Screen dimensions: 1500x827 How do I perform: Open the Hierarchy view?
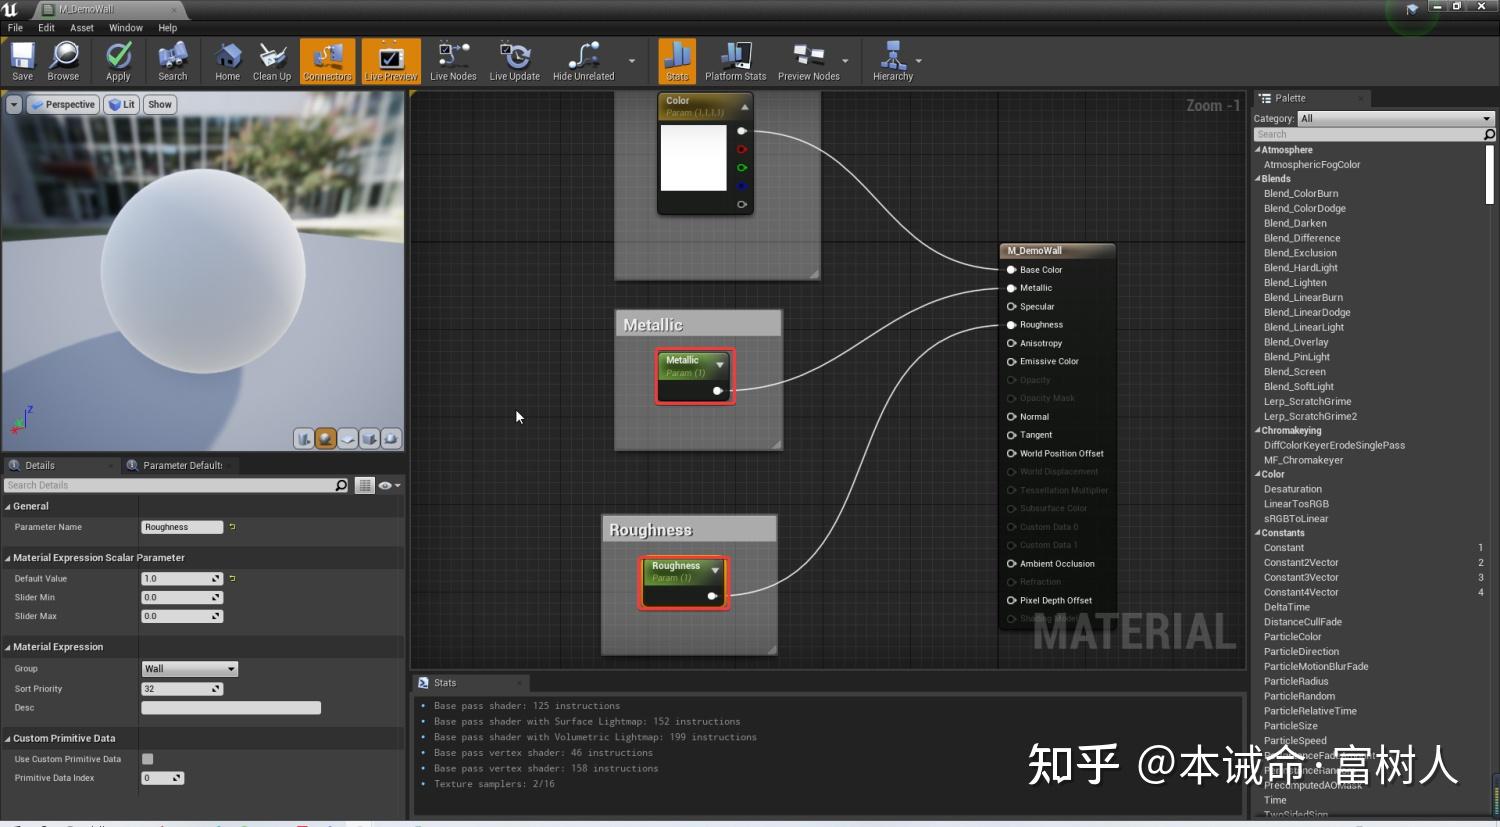click(x=891, y=60)
